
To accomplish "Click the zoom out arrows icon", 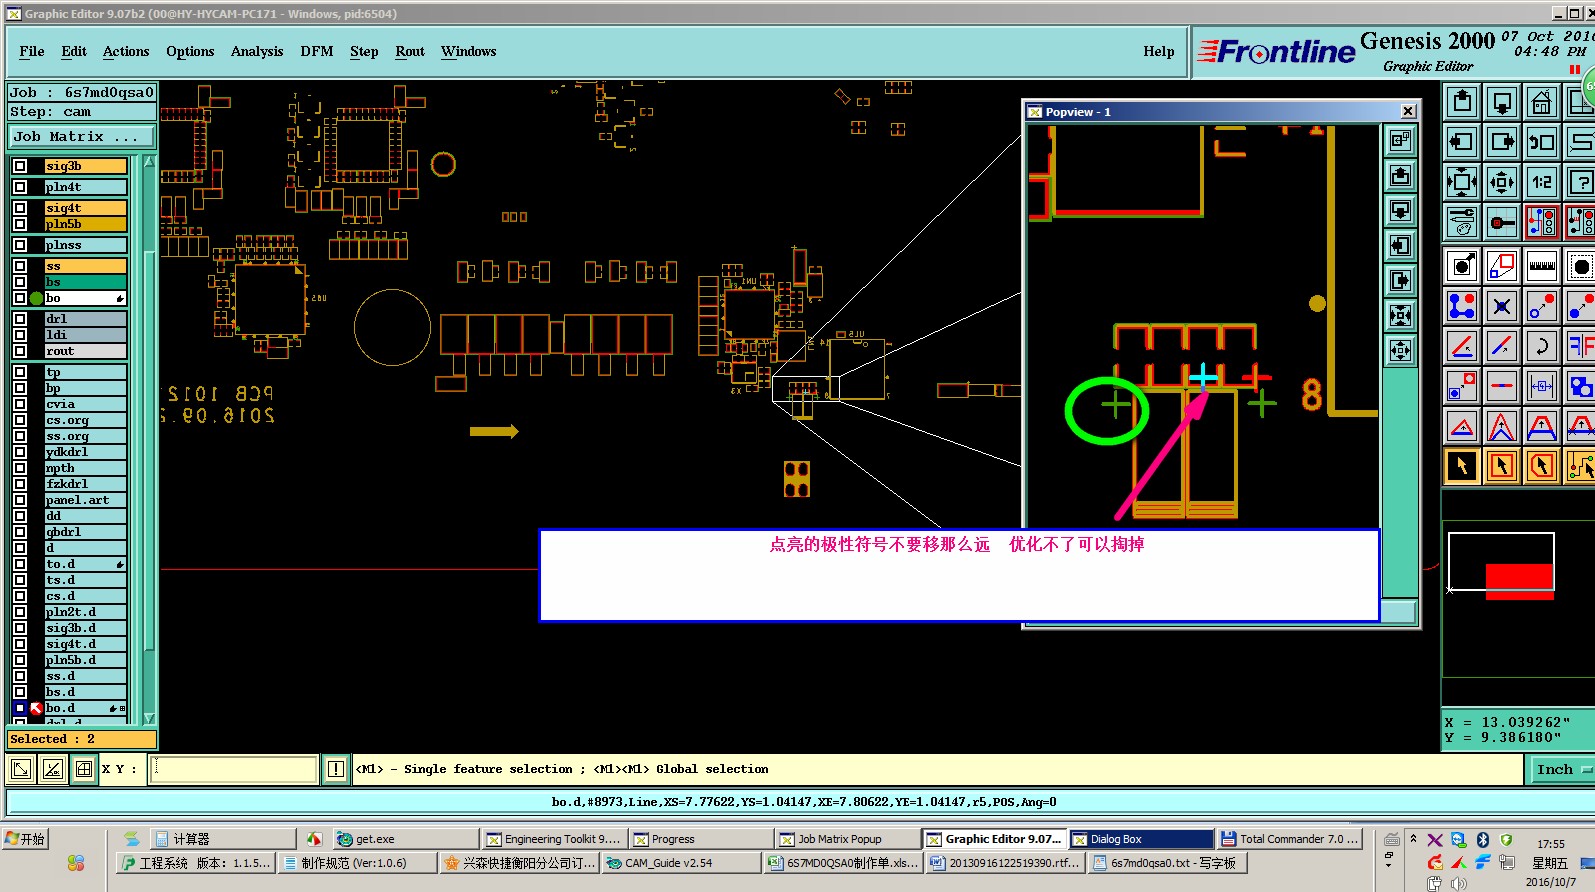I will [1462, 182].
